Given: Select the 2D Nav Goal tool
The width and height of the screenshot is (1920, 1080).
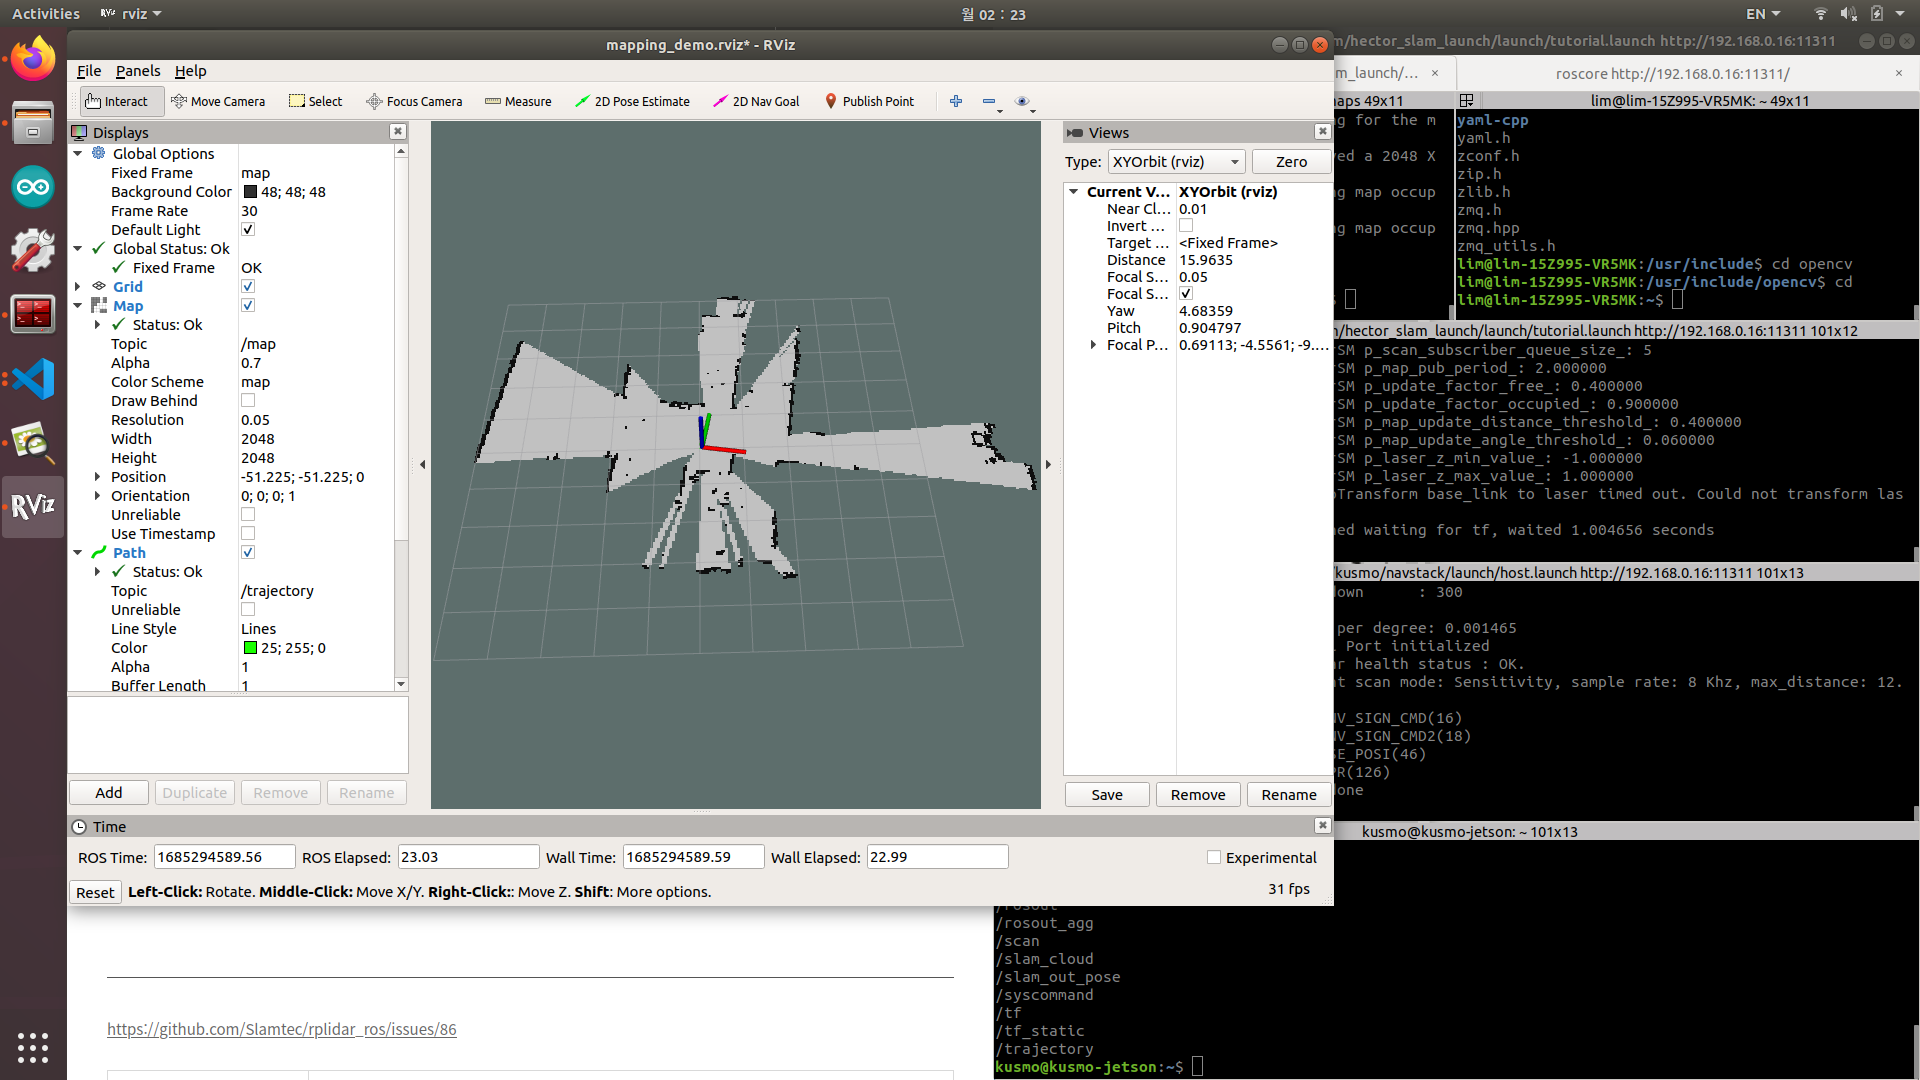Looking at the screenshot, I should pyautogui.click(x=756, y=101).
